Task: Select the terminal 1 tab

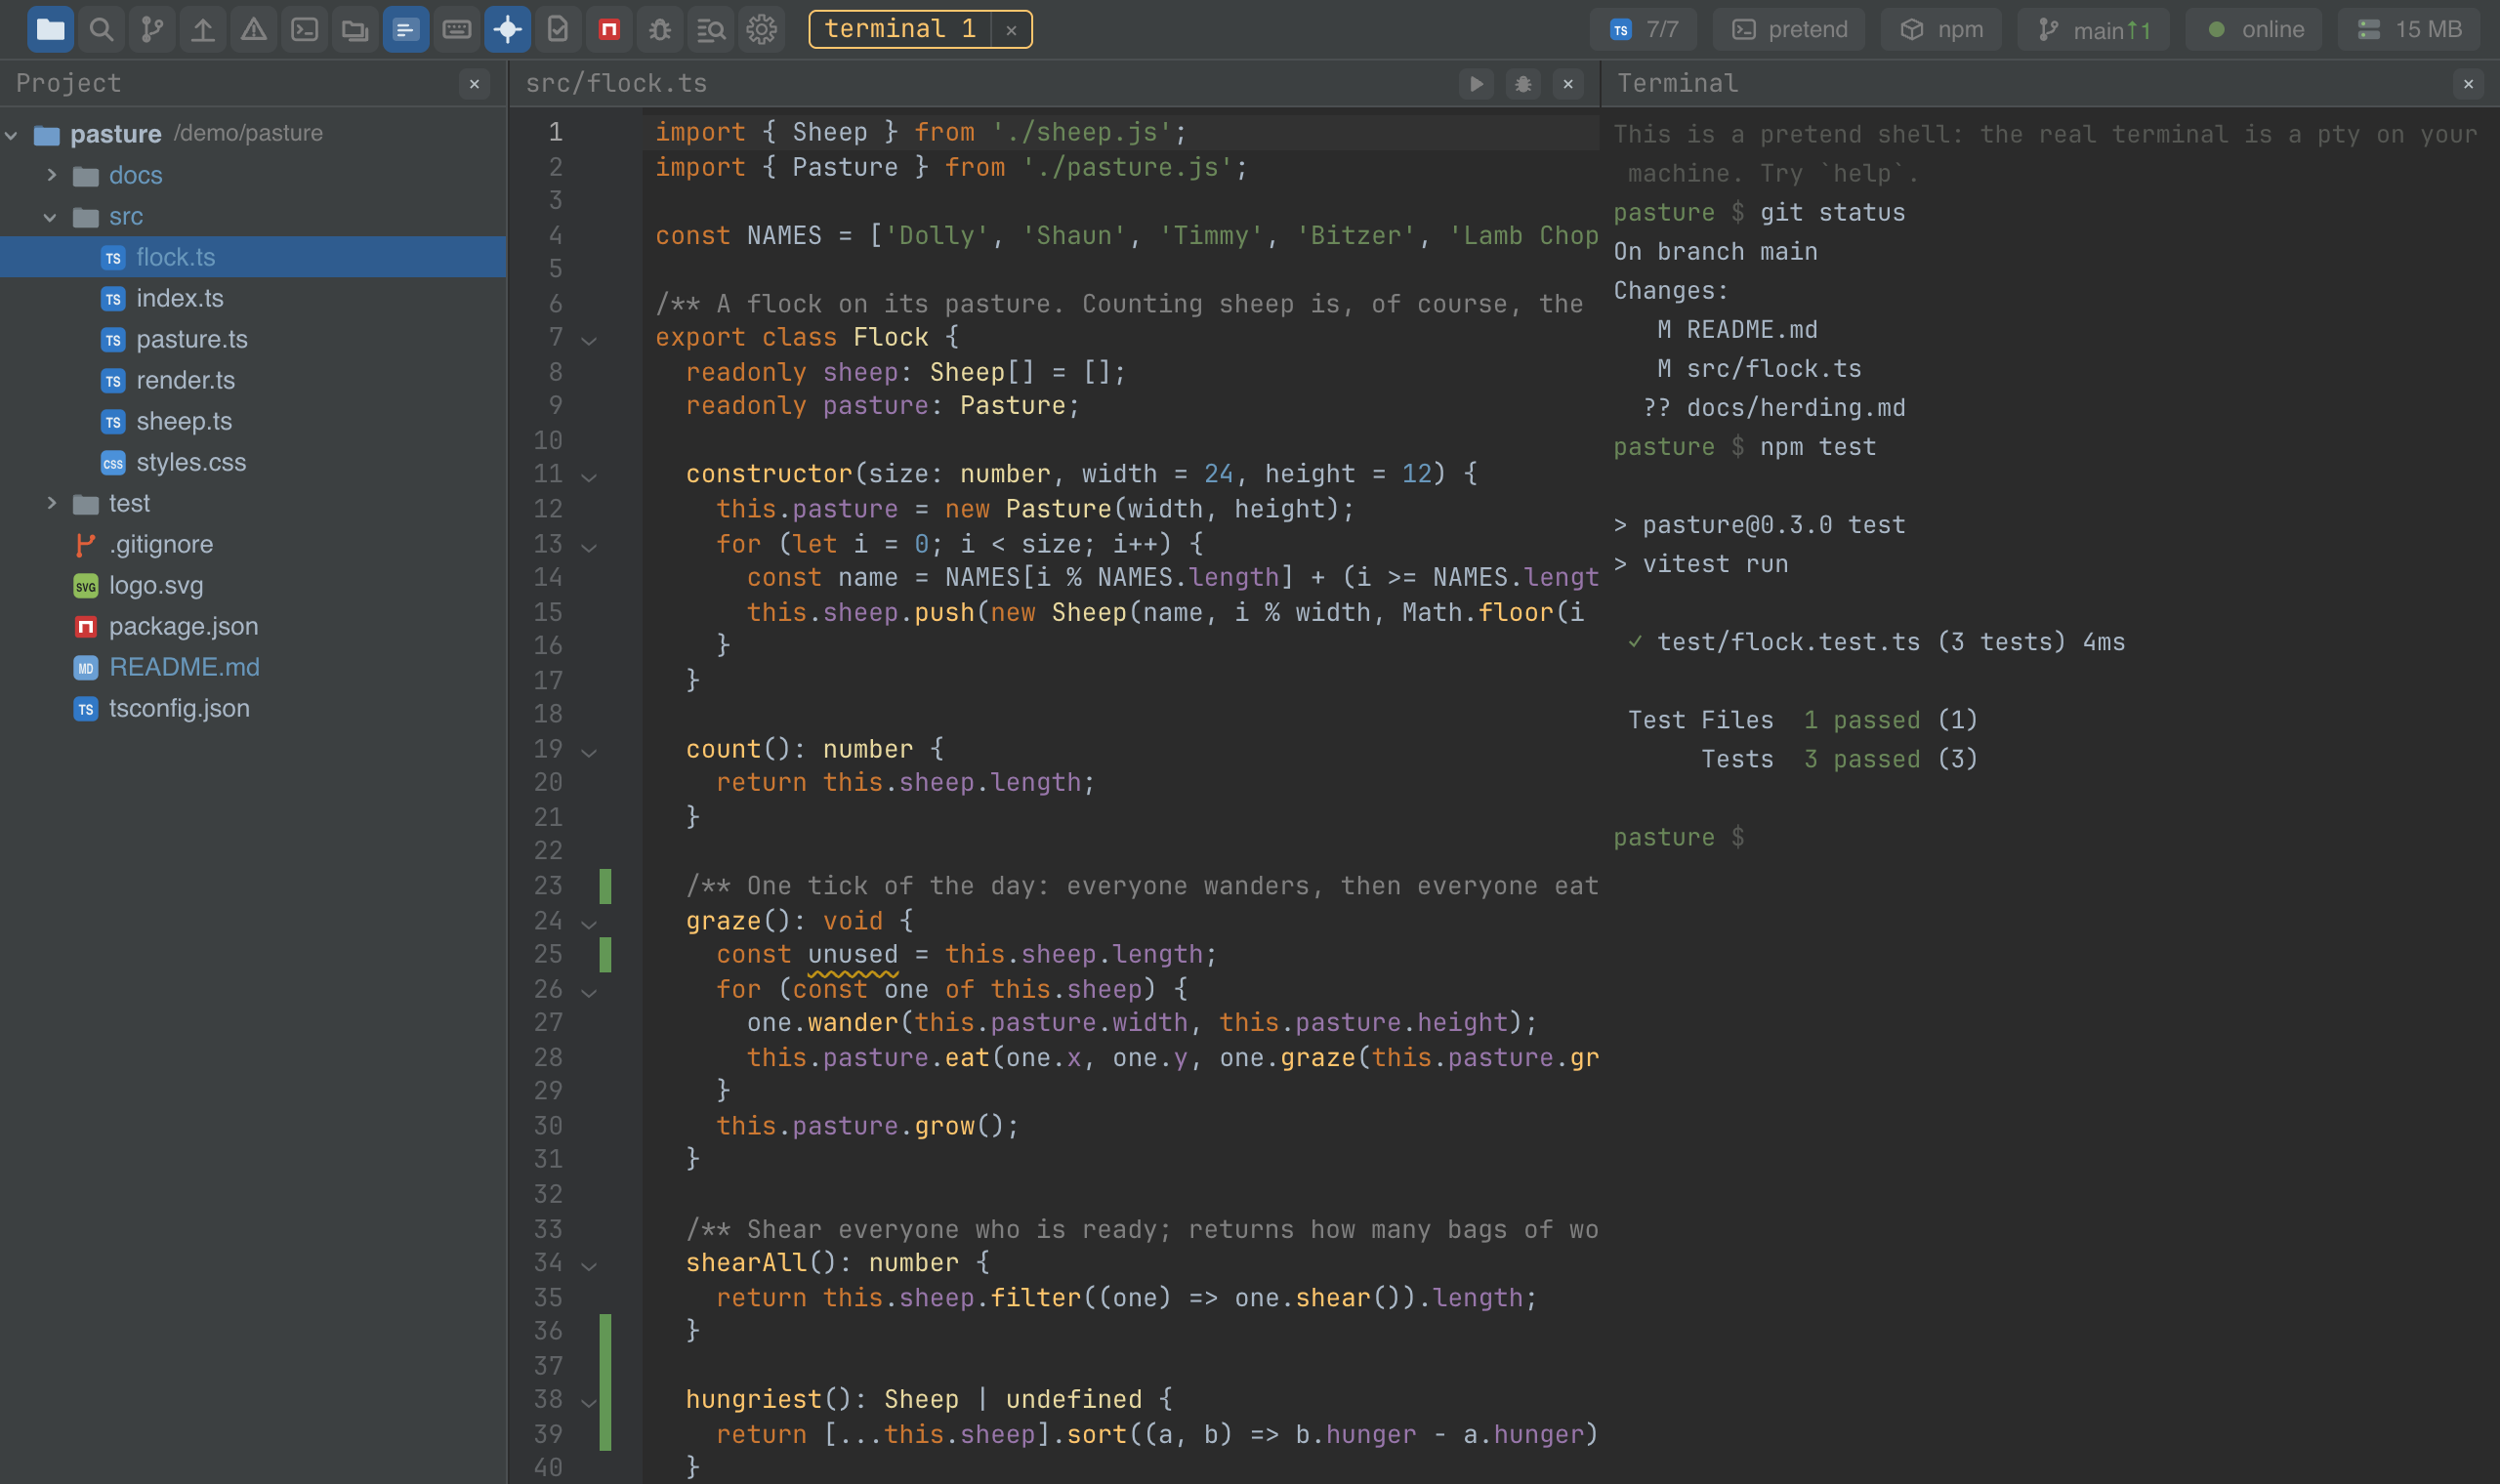Action: (x=900, y=29)
